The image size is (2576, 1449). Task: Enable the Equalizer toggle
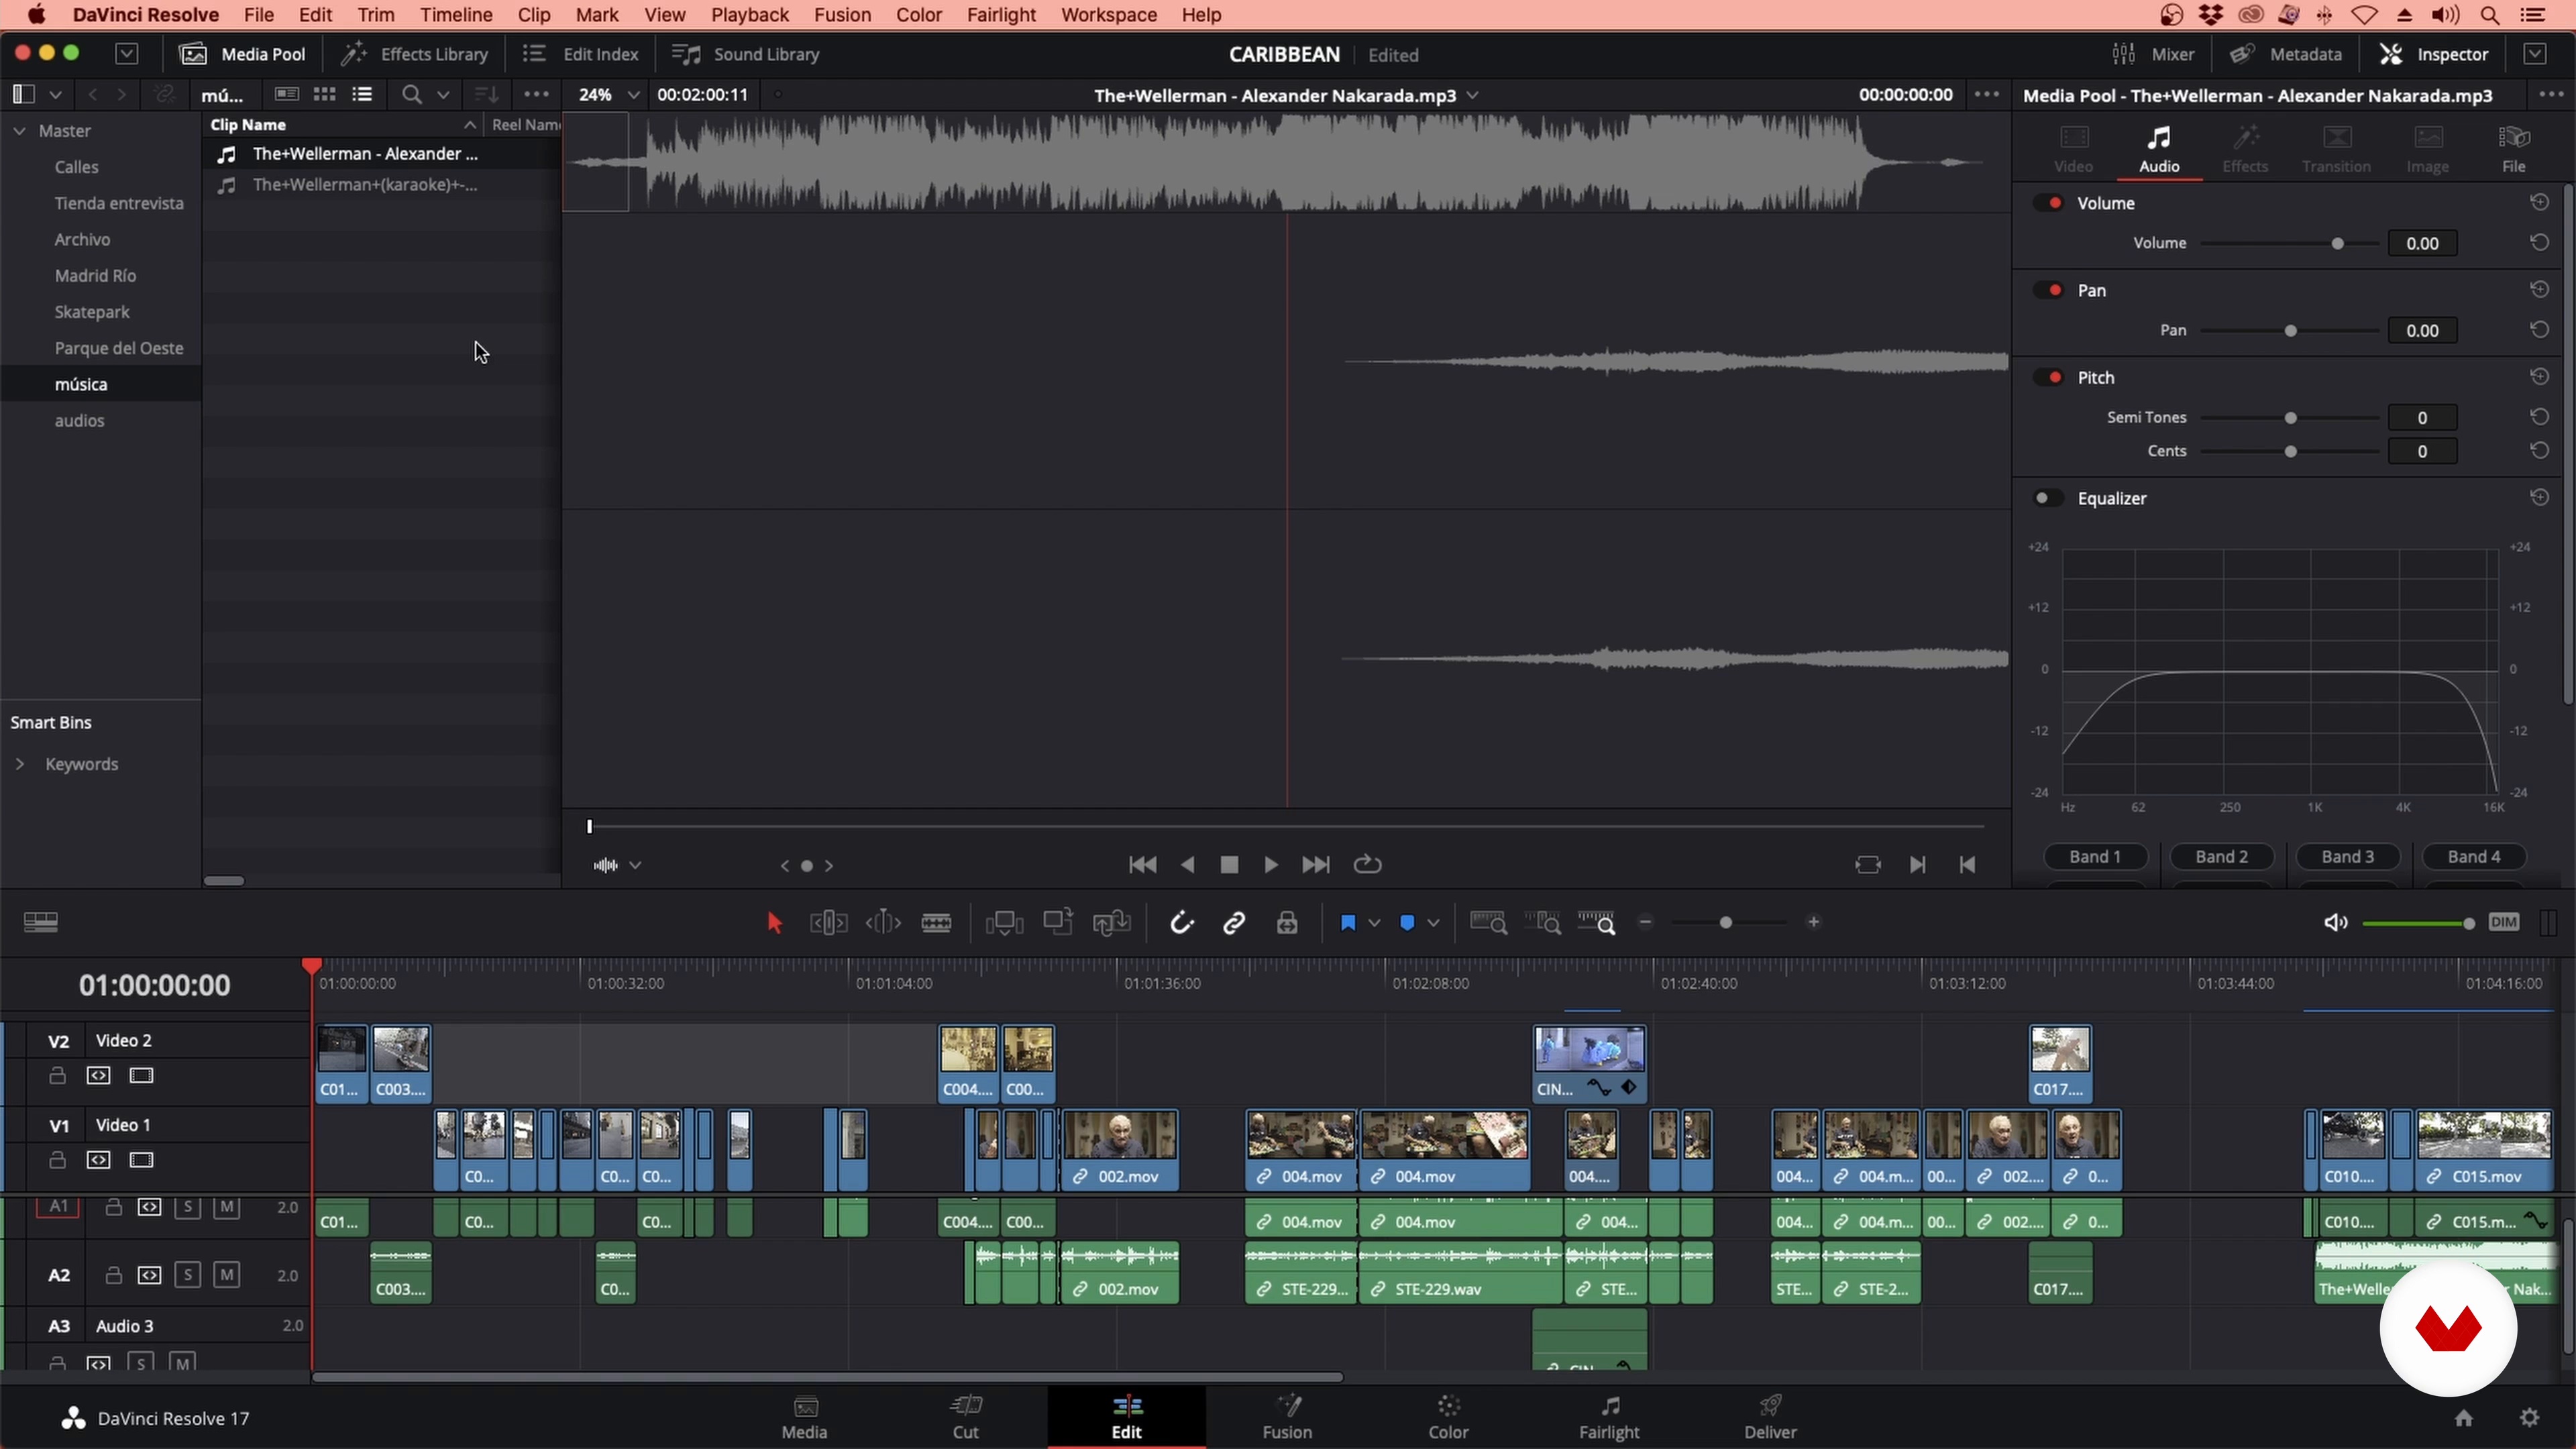2047,498
